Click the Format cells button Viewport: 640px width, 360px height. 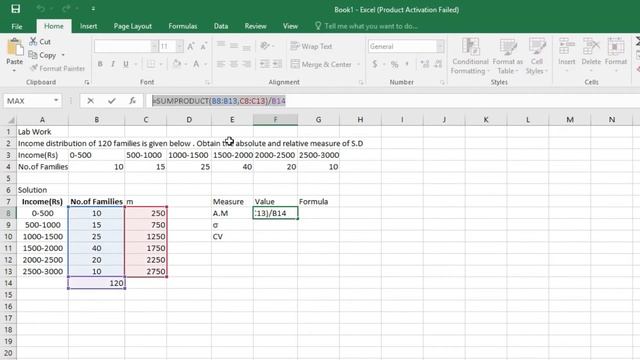point(616,55)
